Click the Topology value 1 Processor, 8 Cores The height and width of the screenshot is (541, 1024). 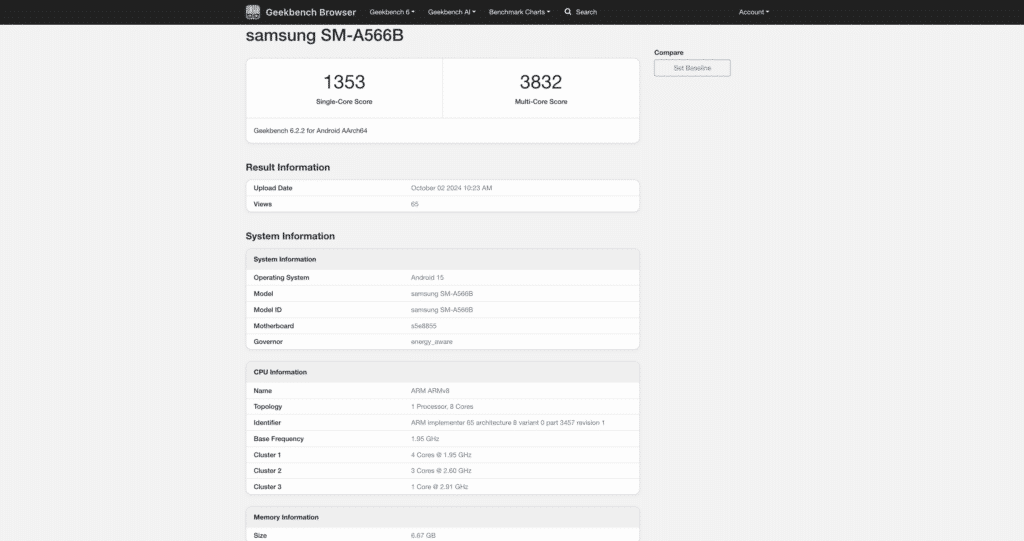(x=442, y=406)
